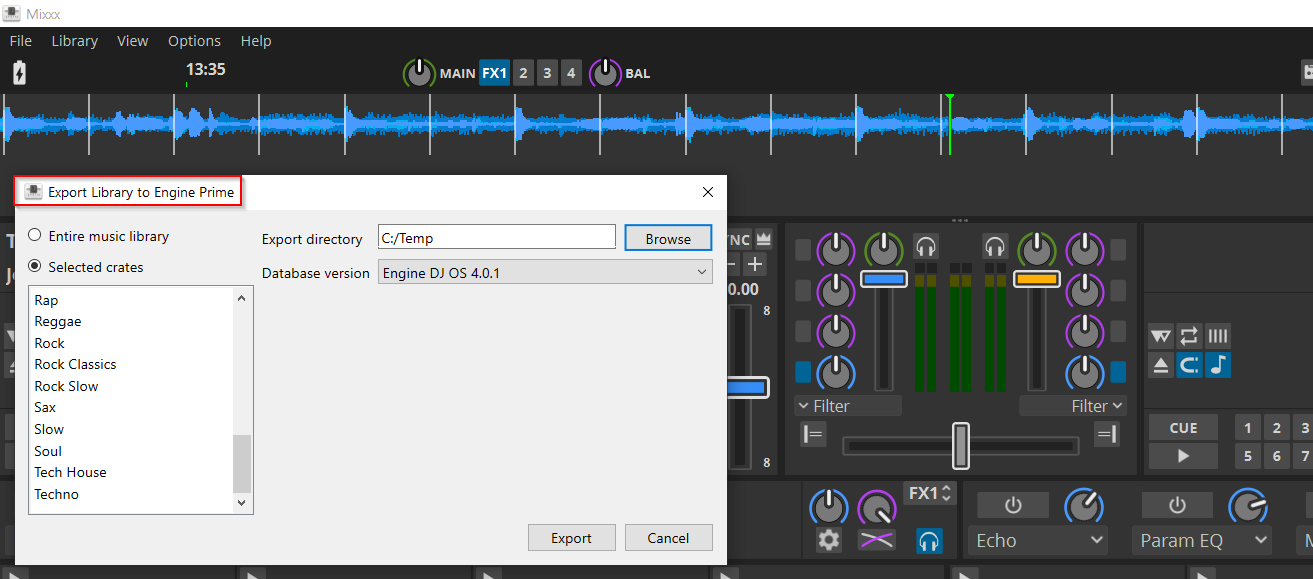Image resolution: width=1313 pixels, height=579 pixels.
Task: Toggle right channel high EQ kill
Action: tap(1118, 250)
